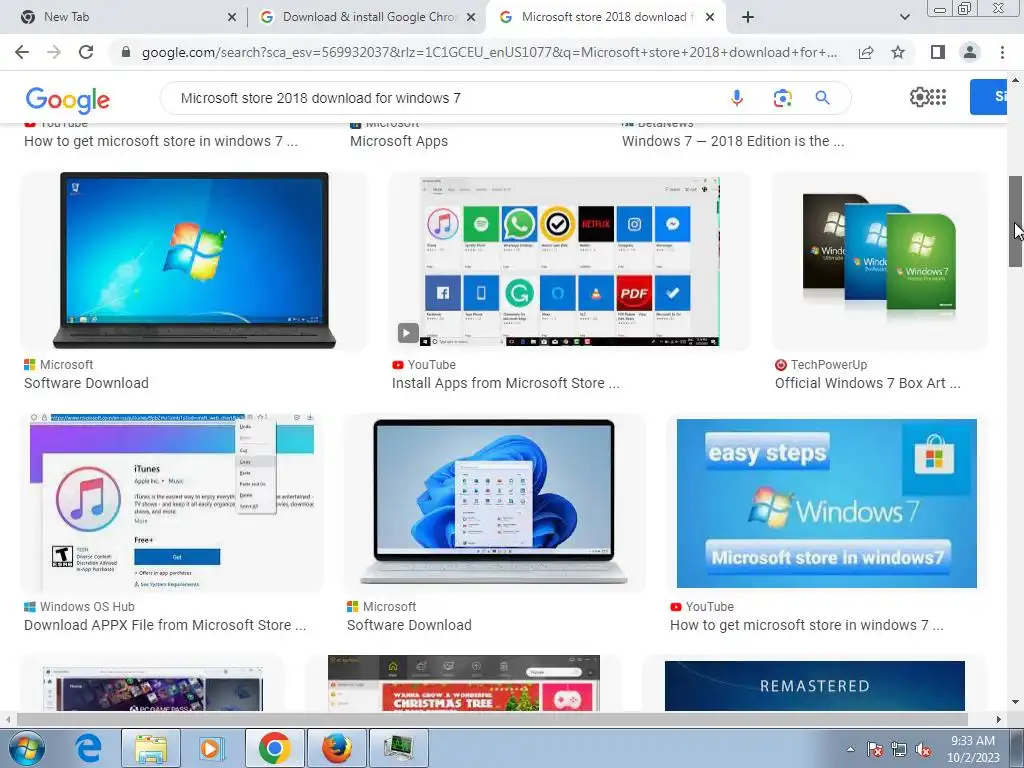Image resolution: width=1024 pixels, height=768 pixels.
Task: Reload the current page
Action: (86, 52)
